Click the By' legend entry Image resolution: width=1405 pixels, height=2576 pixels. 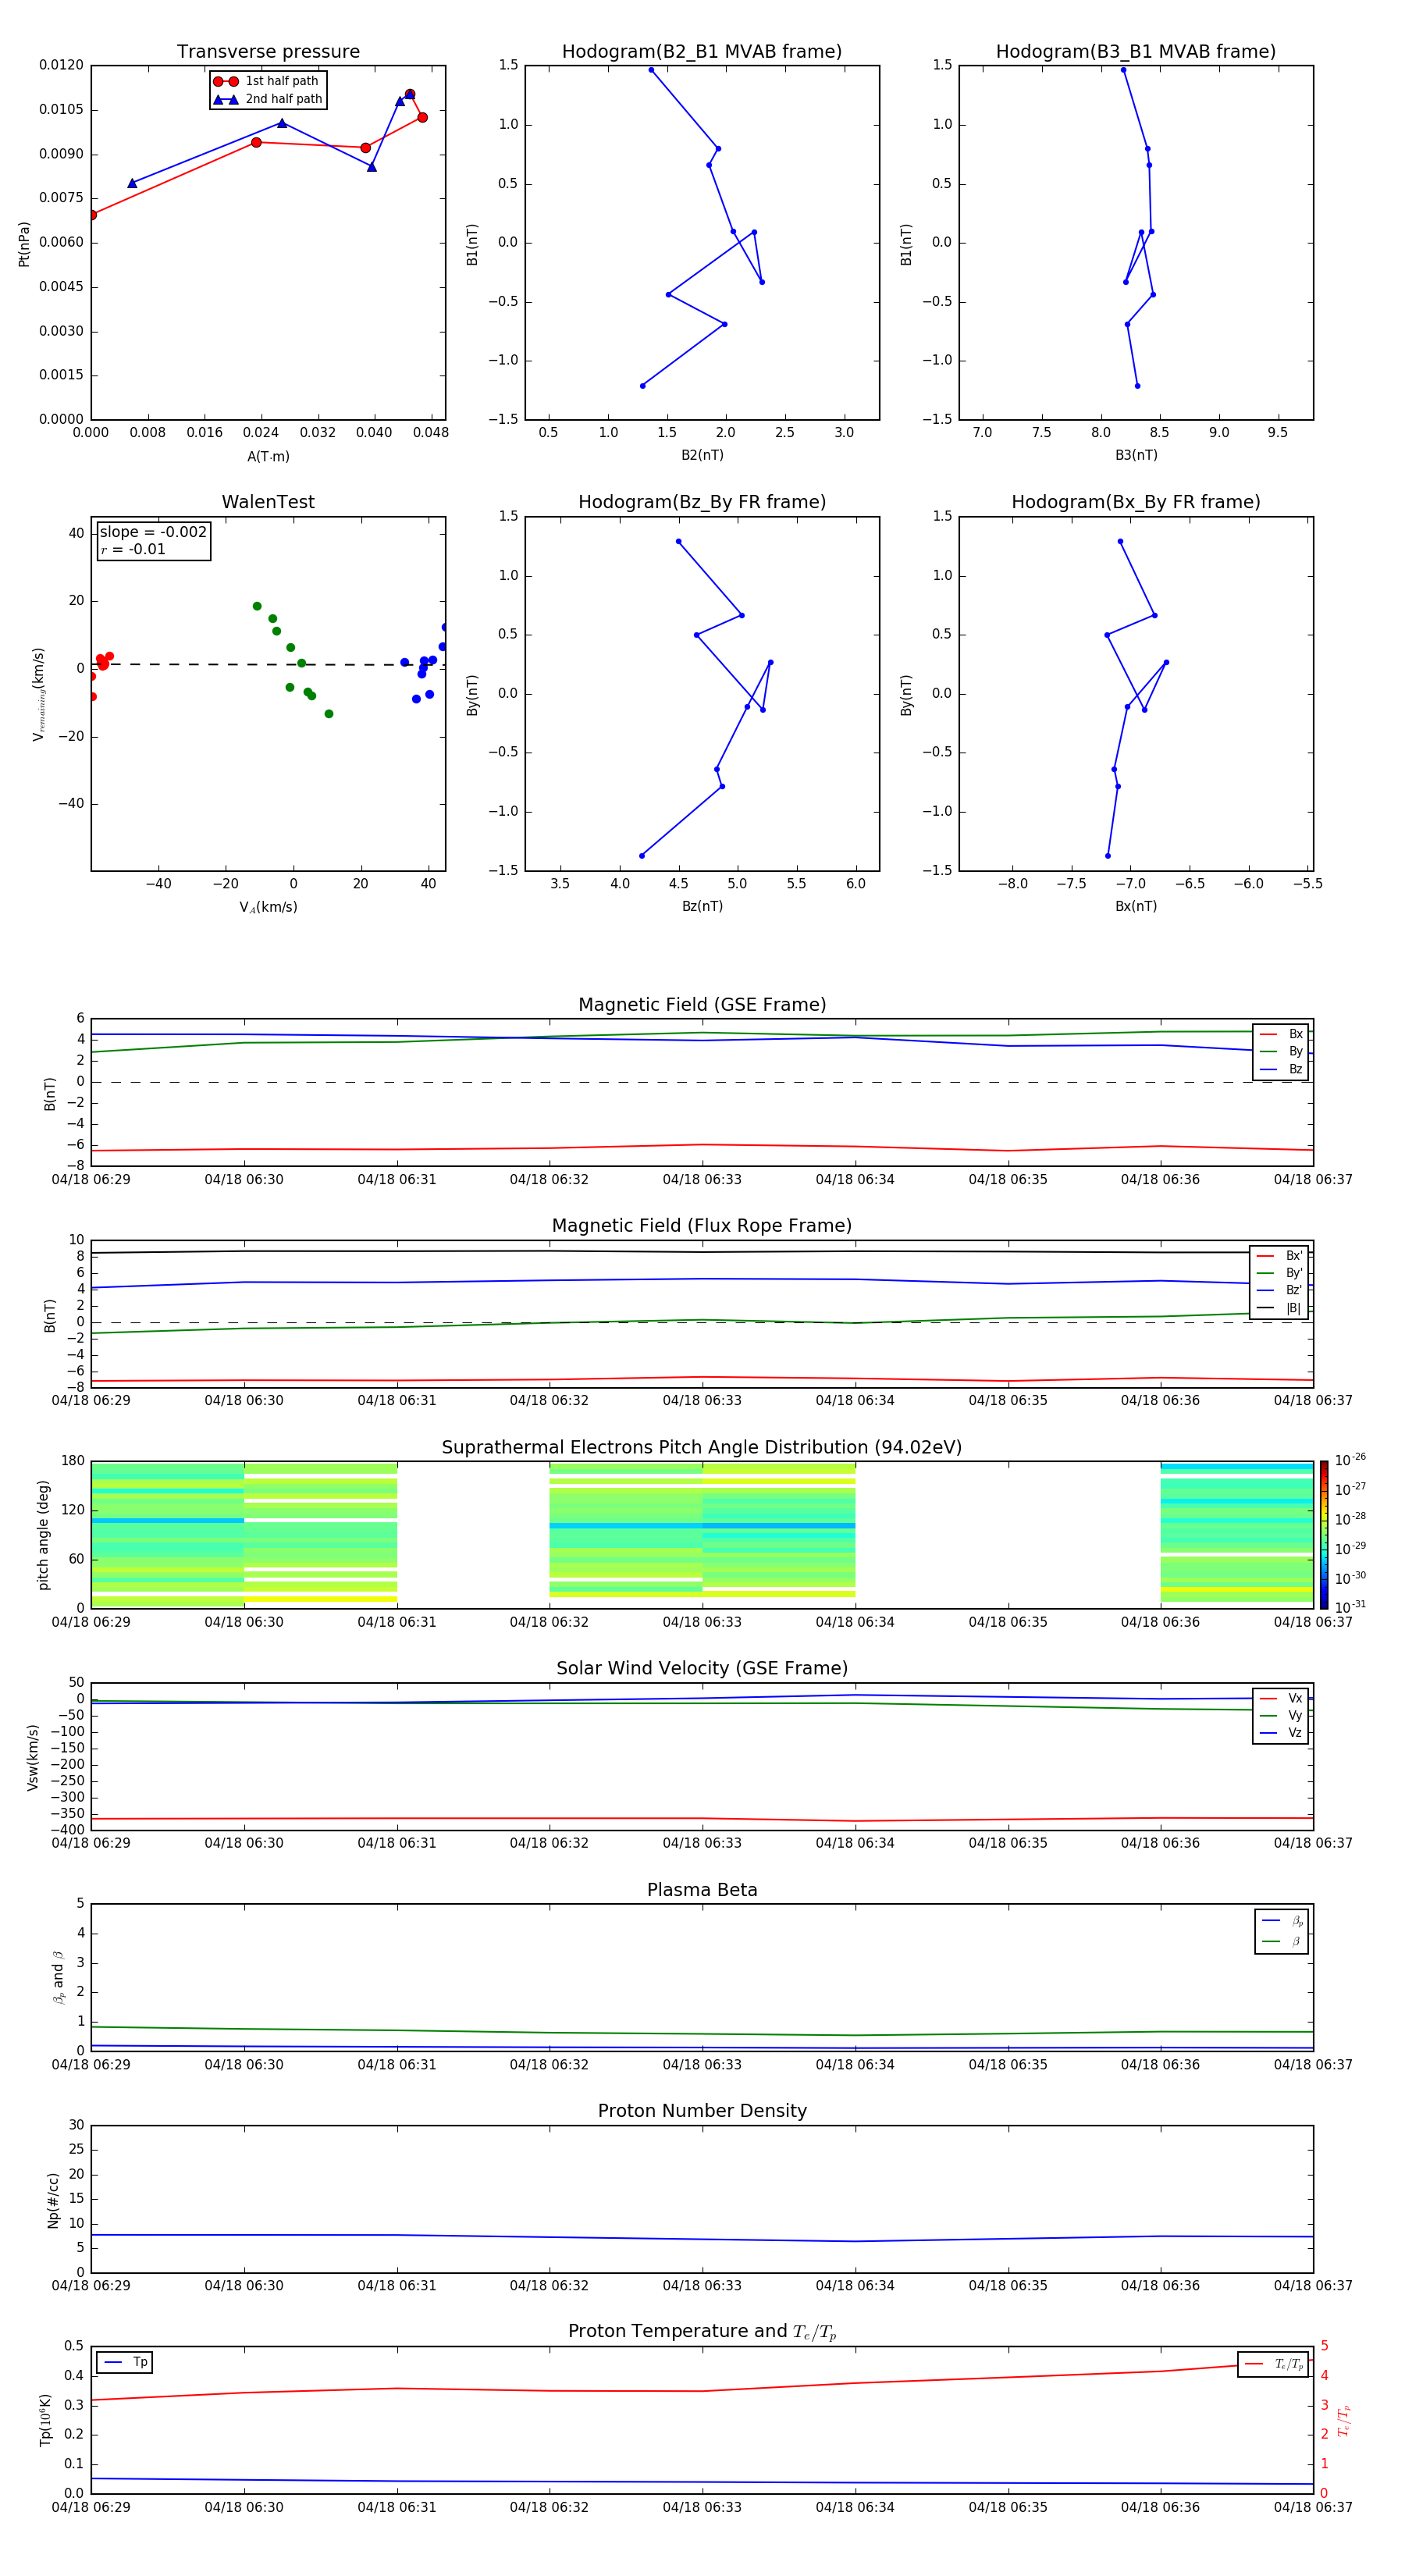(1280, 1273)
